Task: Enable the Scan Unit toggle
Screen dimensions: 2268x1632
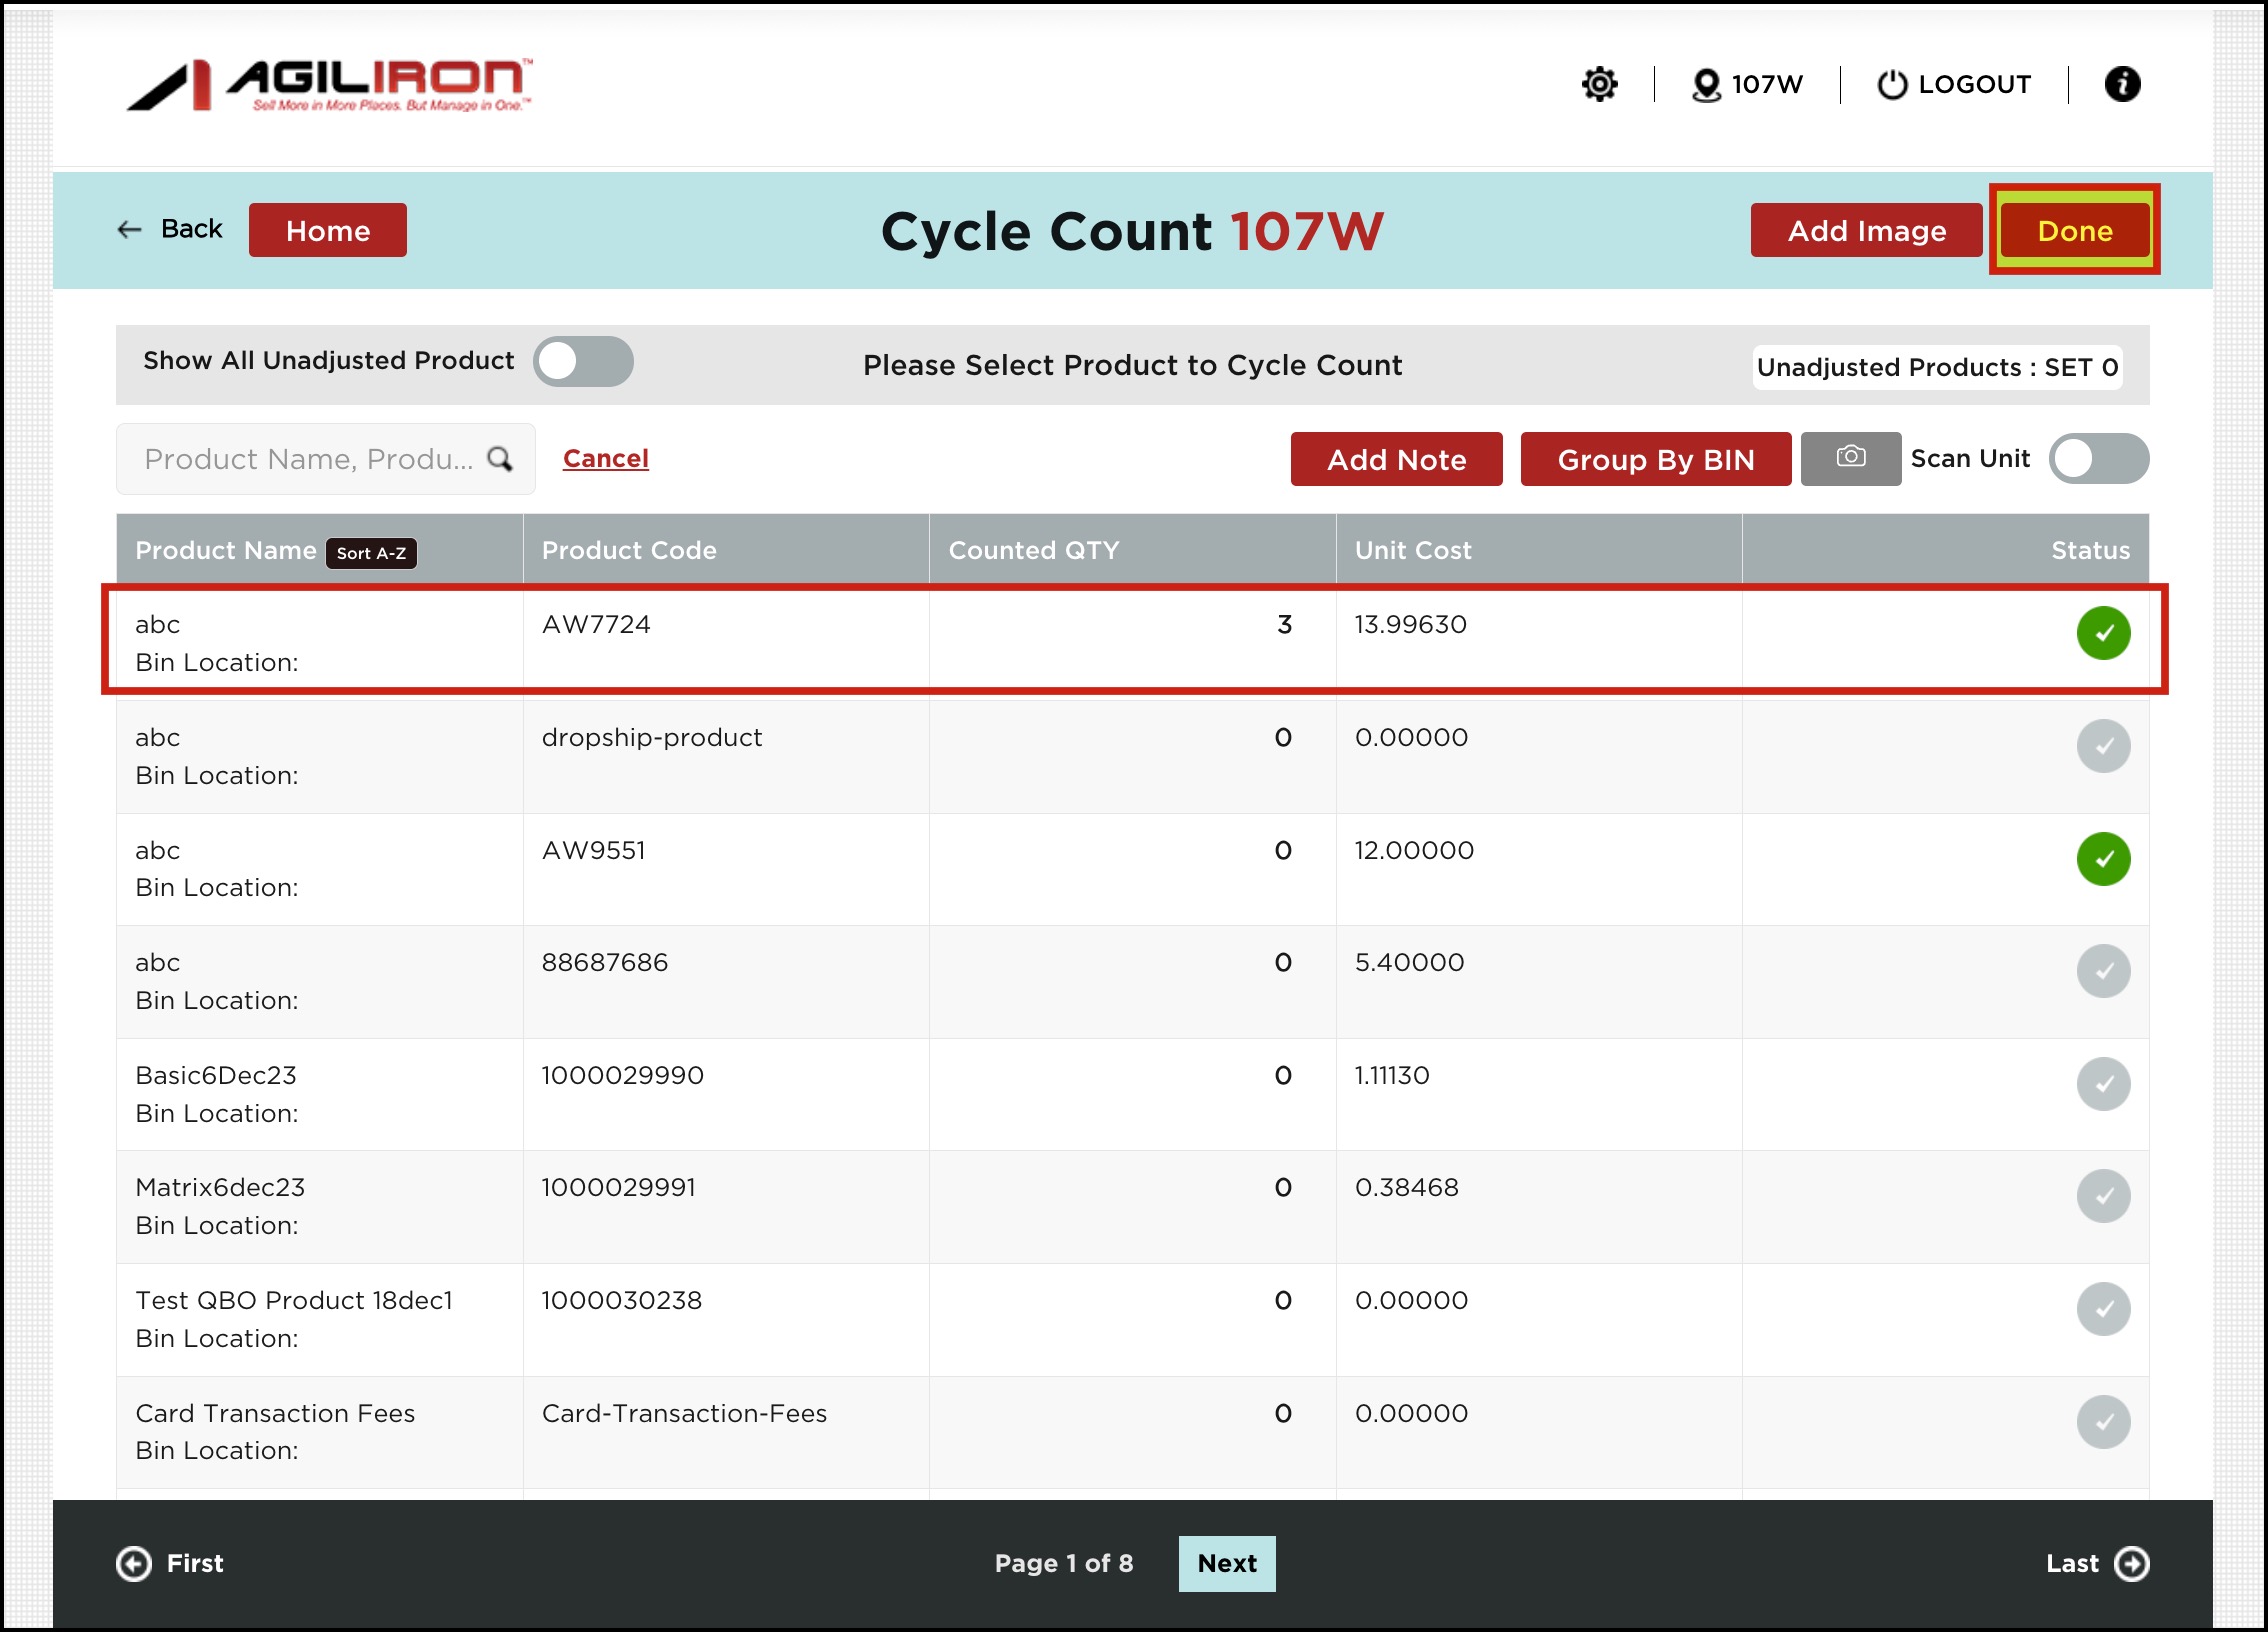Action: pyautogui.click(x=2098, y=459)
